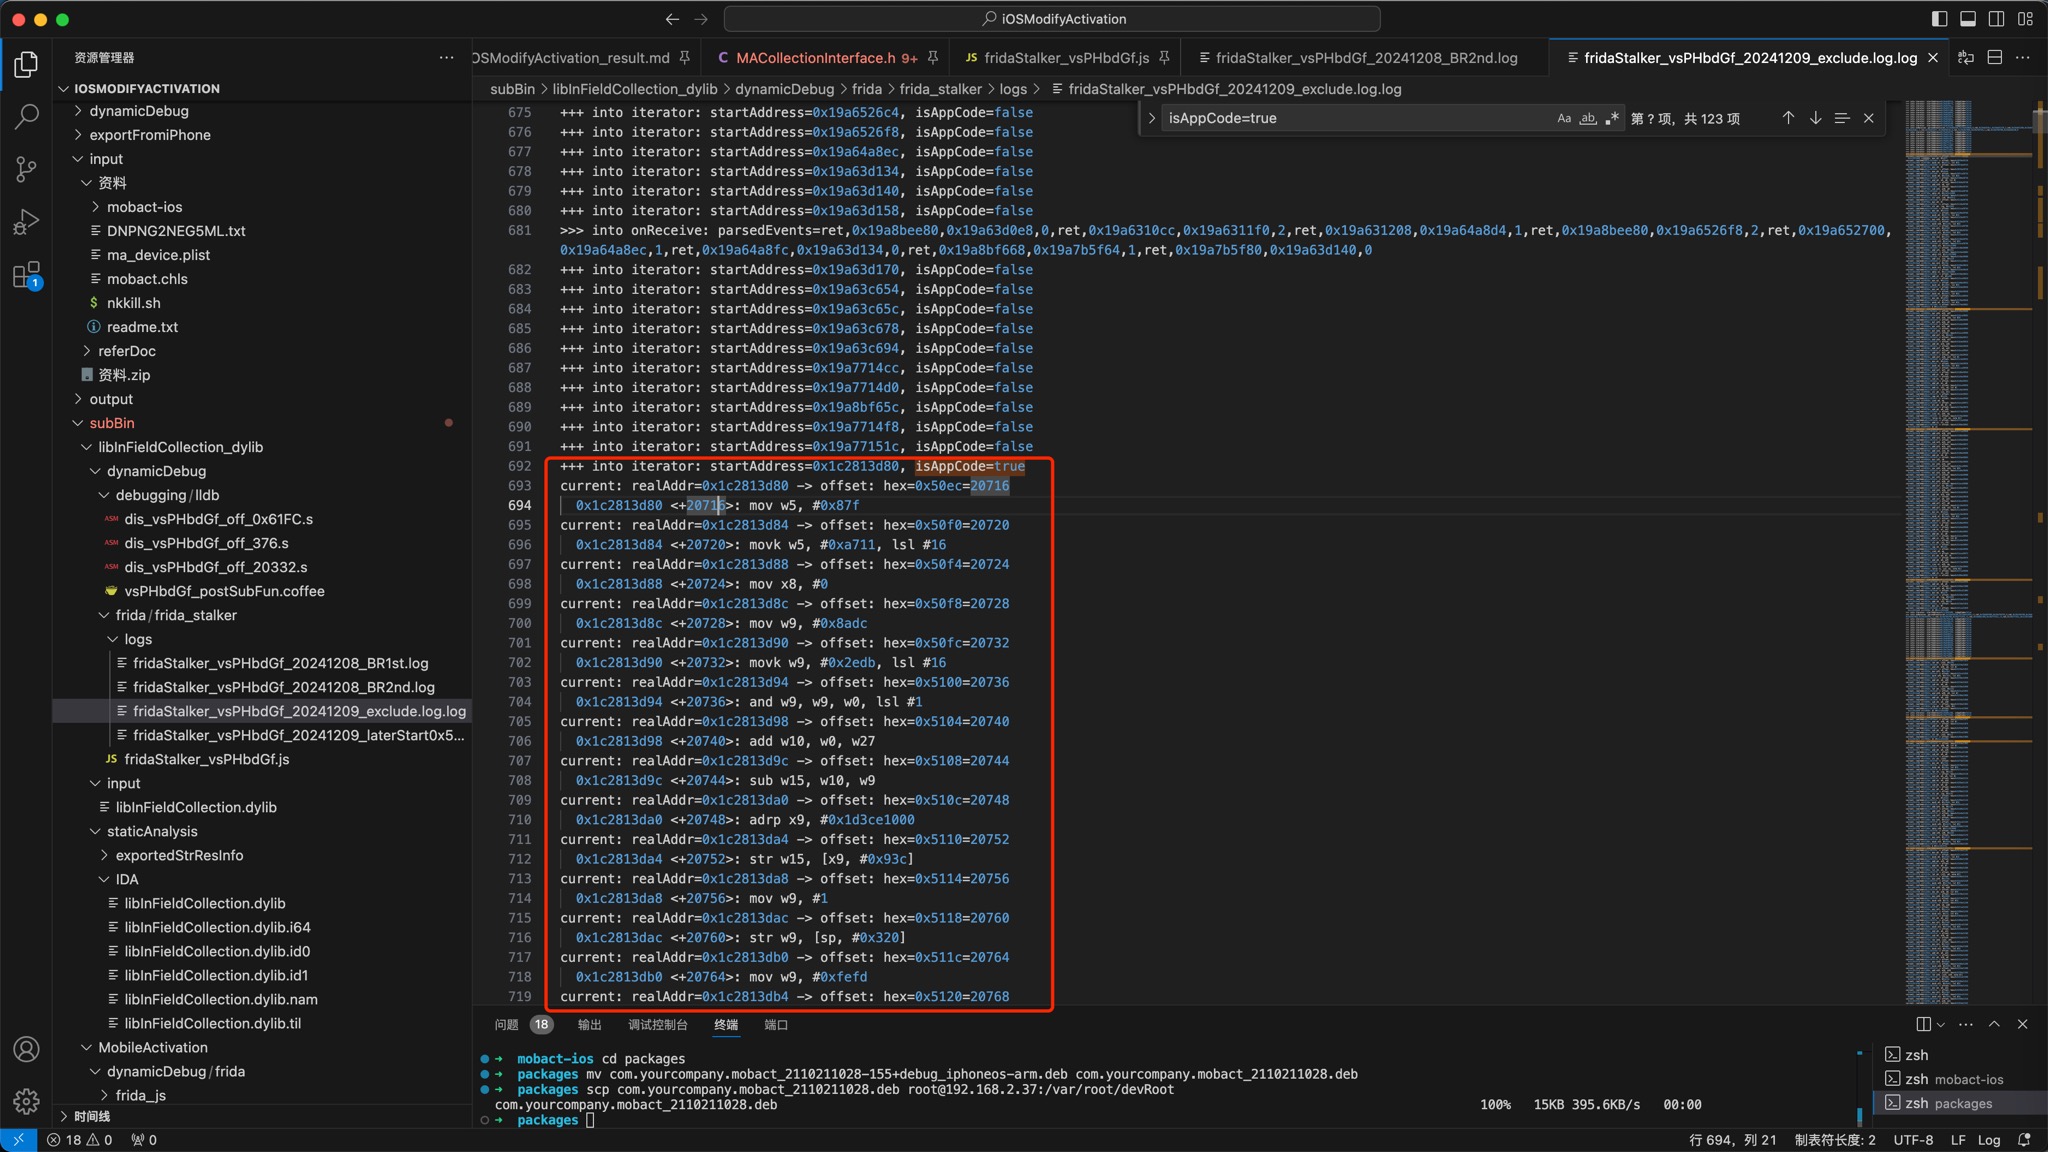Screen dimensions: 2048x1152
Task: Maximize the bottom panel size
Action: (x=1994, y=1024)
